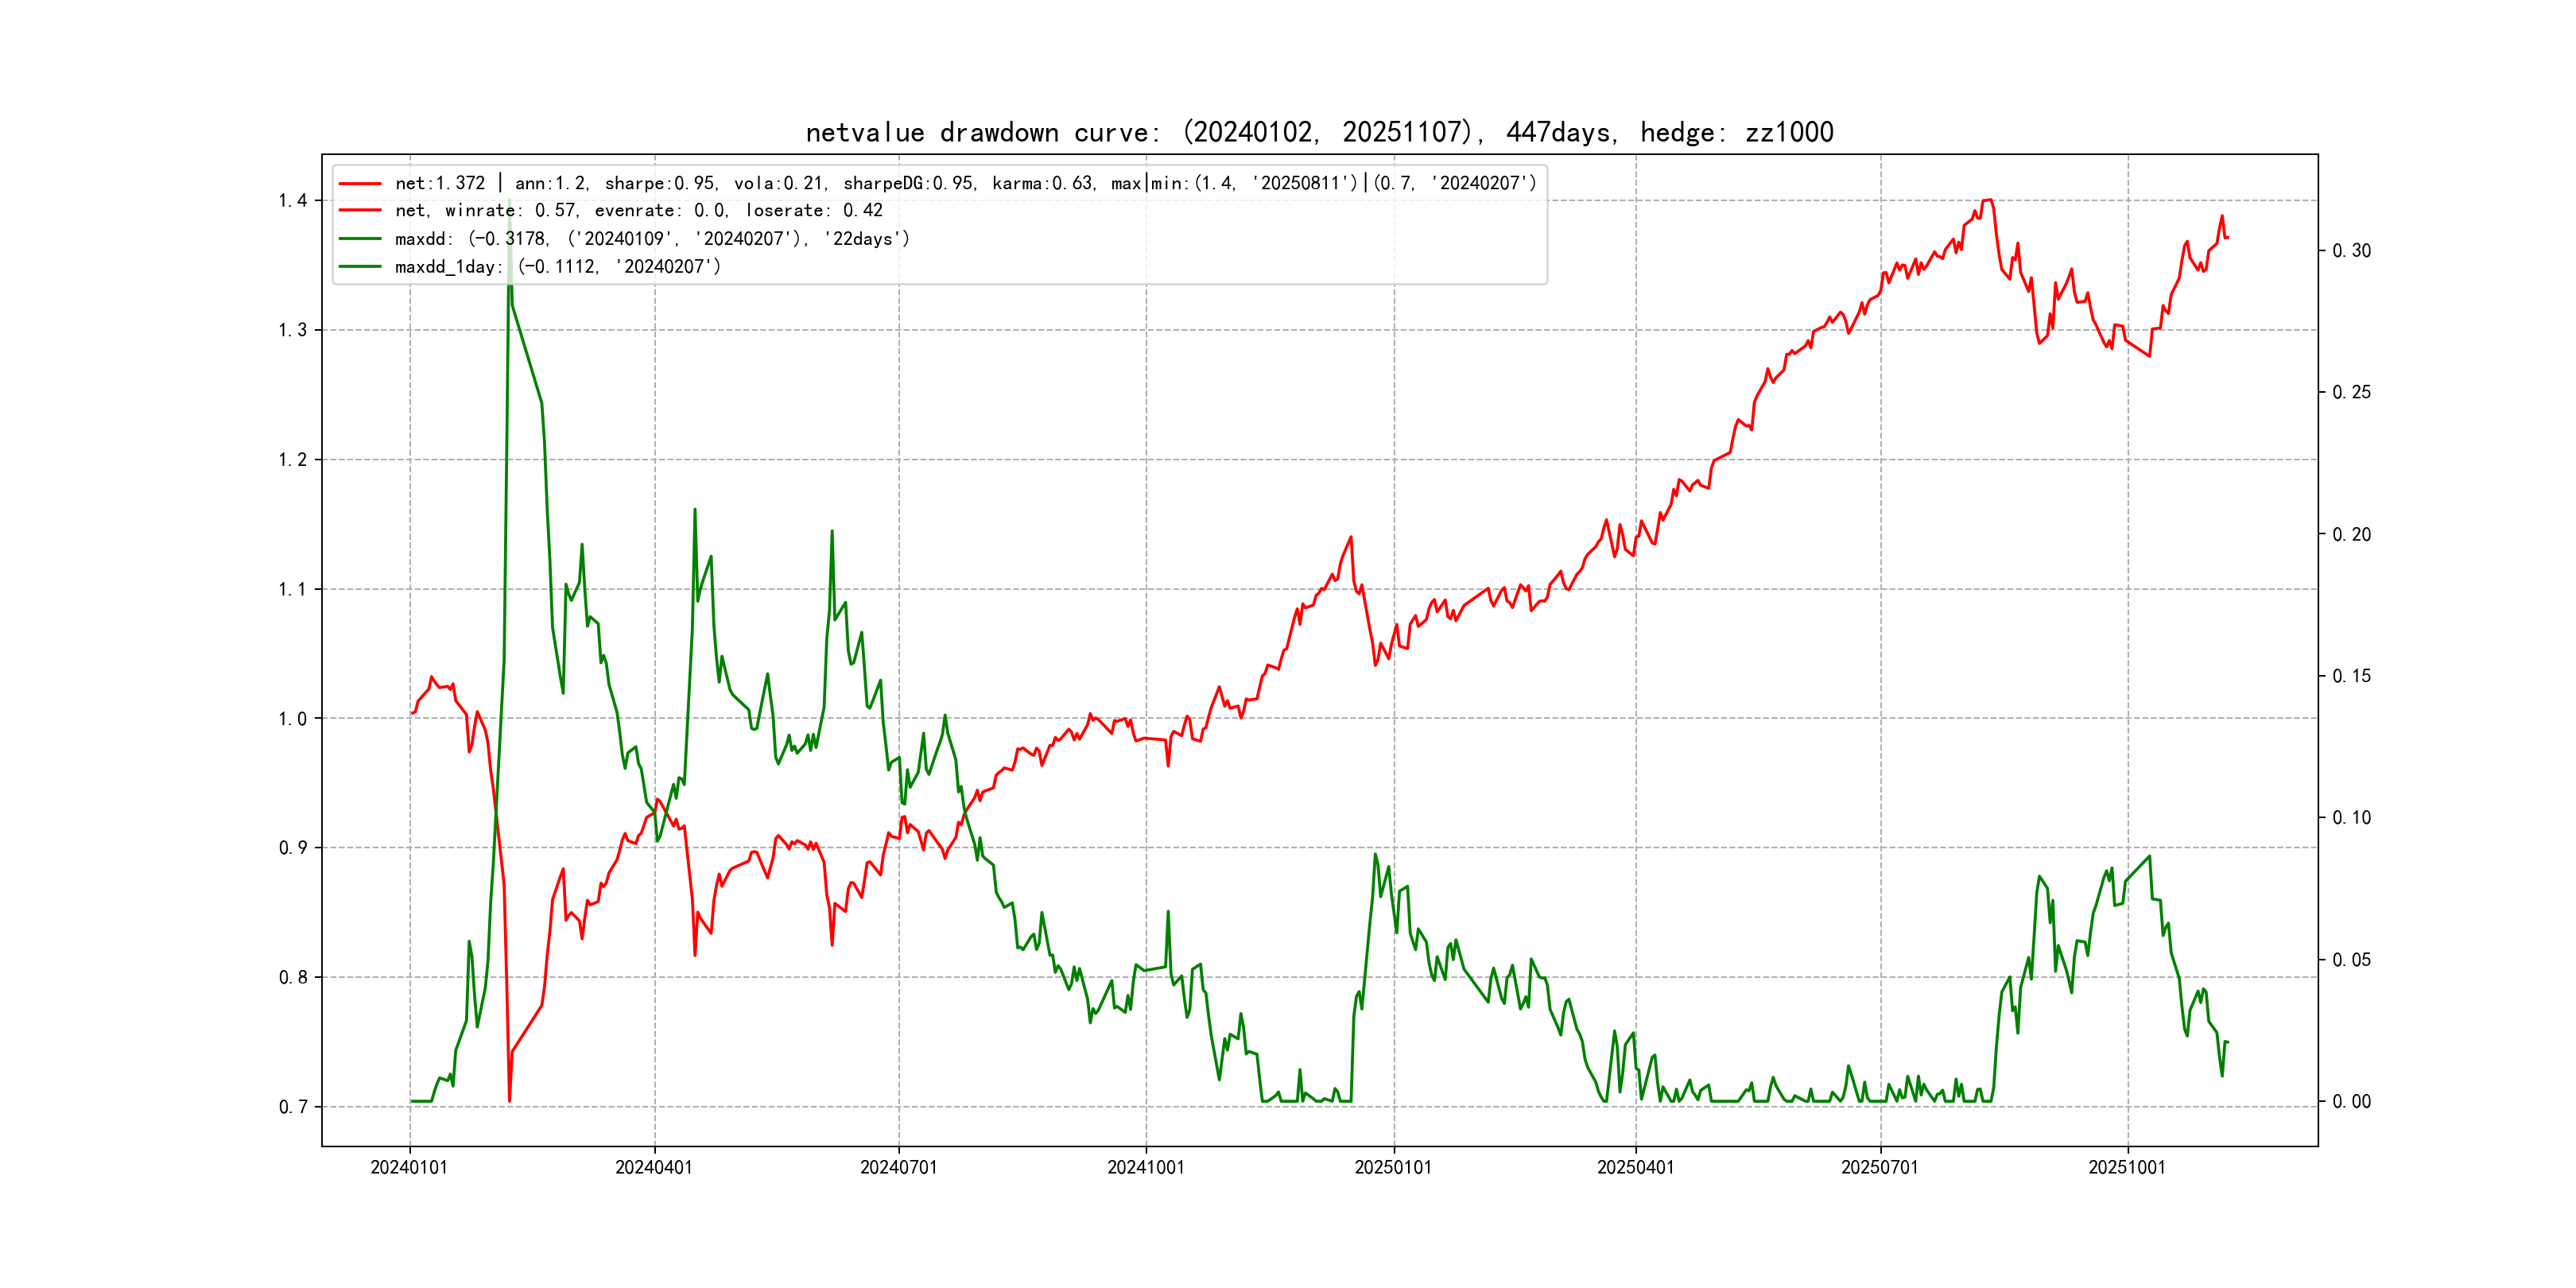This screenshot has width=2576, height=1288.
Task: Click the 20240701 x-axis label
Action: point(899,1167)
